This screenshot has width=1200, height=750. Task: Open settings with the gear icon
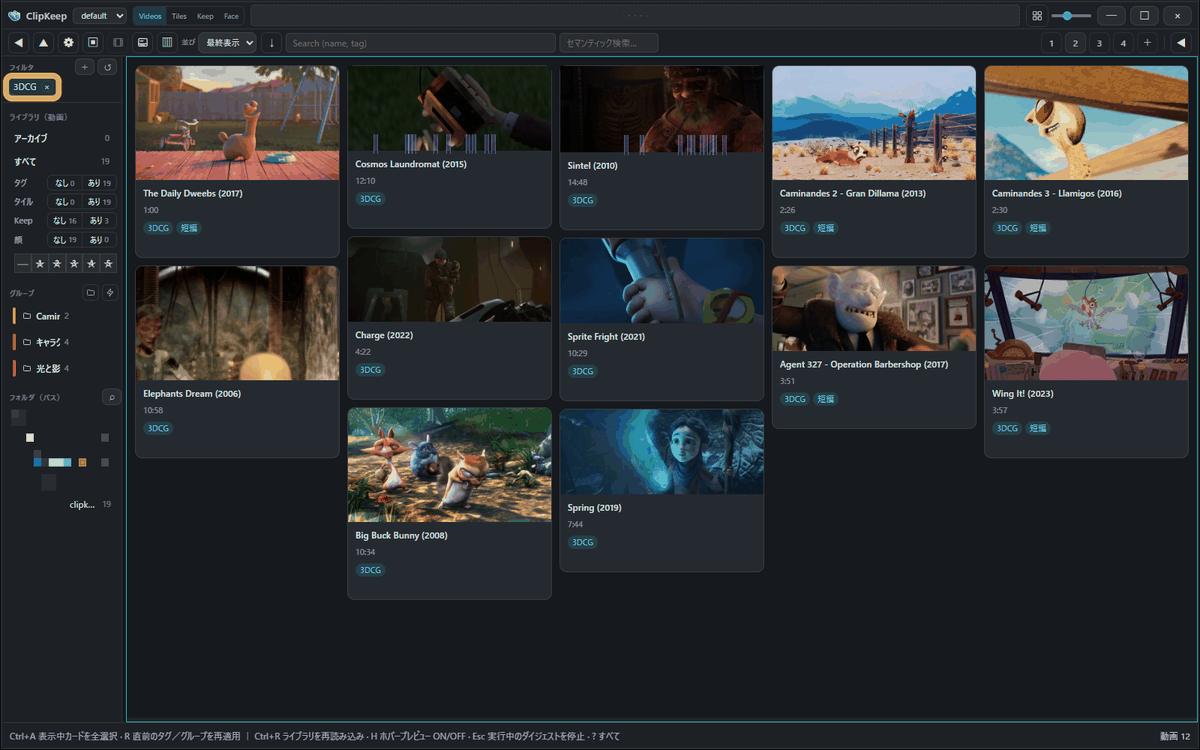point(68,42)
